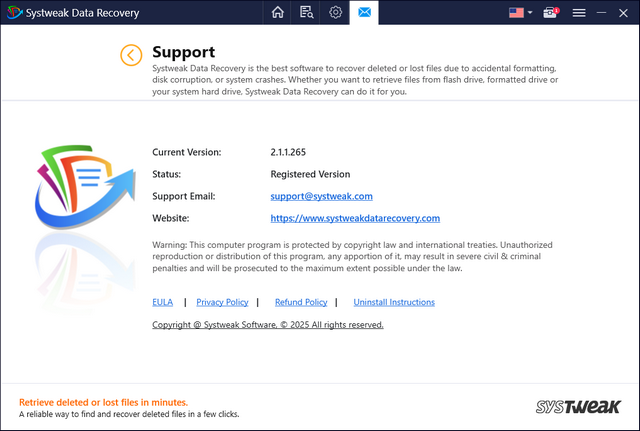
Task: Click the orange back arrow button
Action: pyautogui.click(x=131, y=55)
